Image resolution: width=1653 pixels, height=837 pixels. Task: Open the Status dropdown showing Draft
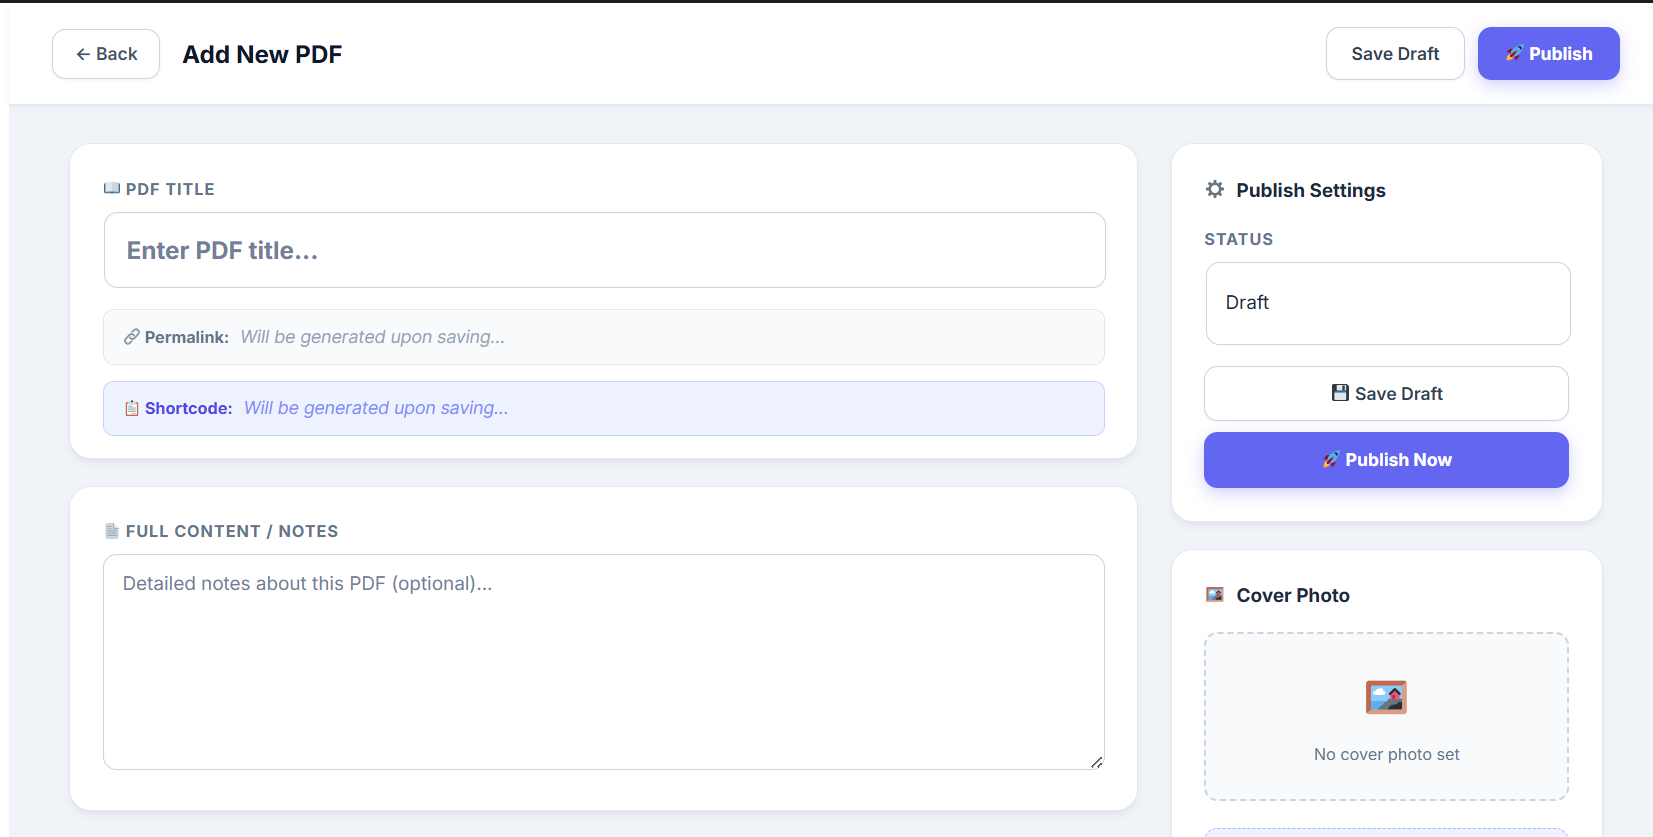click(x=1388, y=303)
